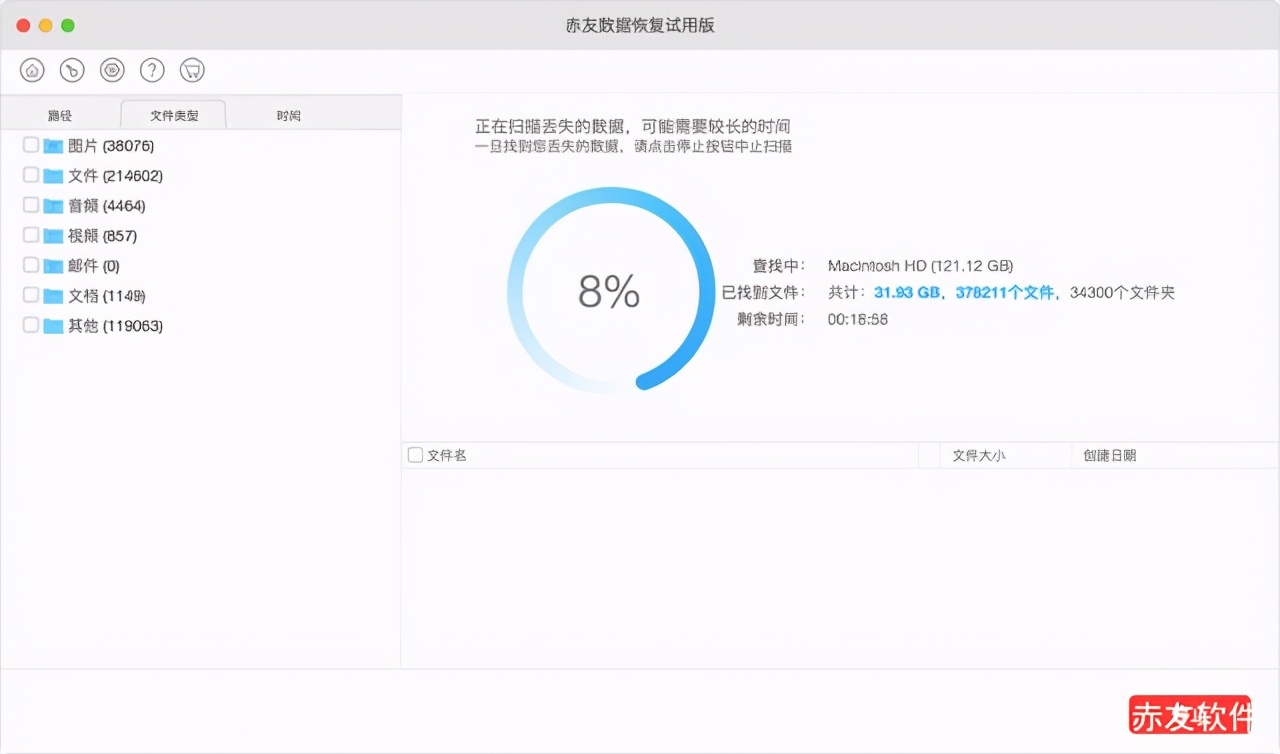This screenshot has height=754, width=1280.
Task: Open the disk/scan selection icon in toolbar
Action: tap(71, 69)
